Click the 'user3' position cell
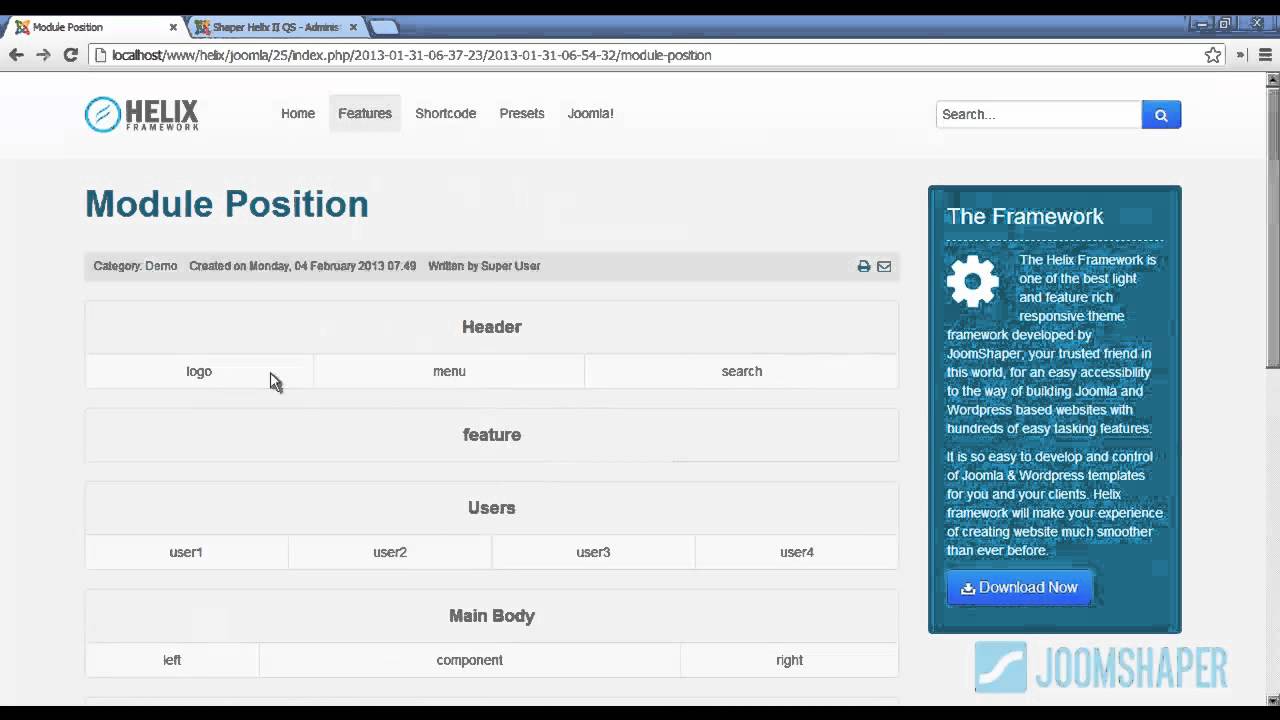This screenshot has width=1280, height=720. point(593,552)
